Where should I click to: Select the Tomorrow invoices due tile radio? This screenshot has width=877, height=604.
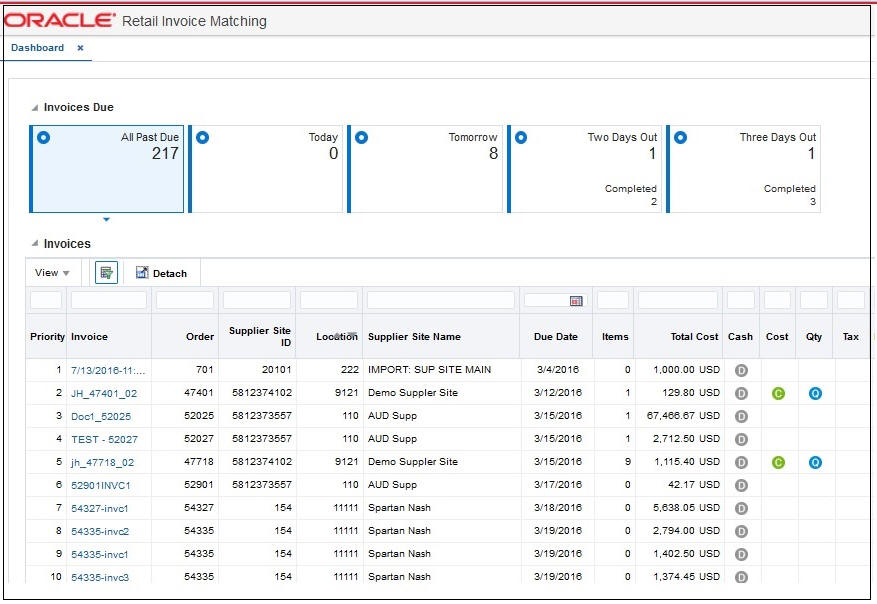tap(361, 138)
